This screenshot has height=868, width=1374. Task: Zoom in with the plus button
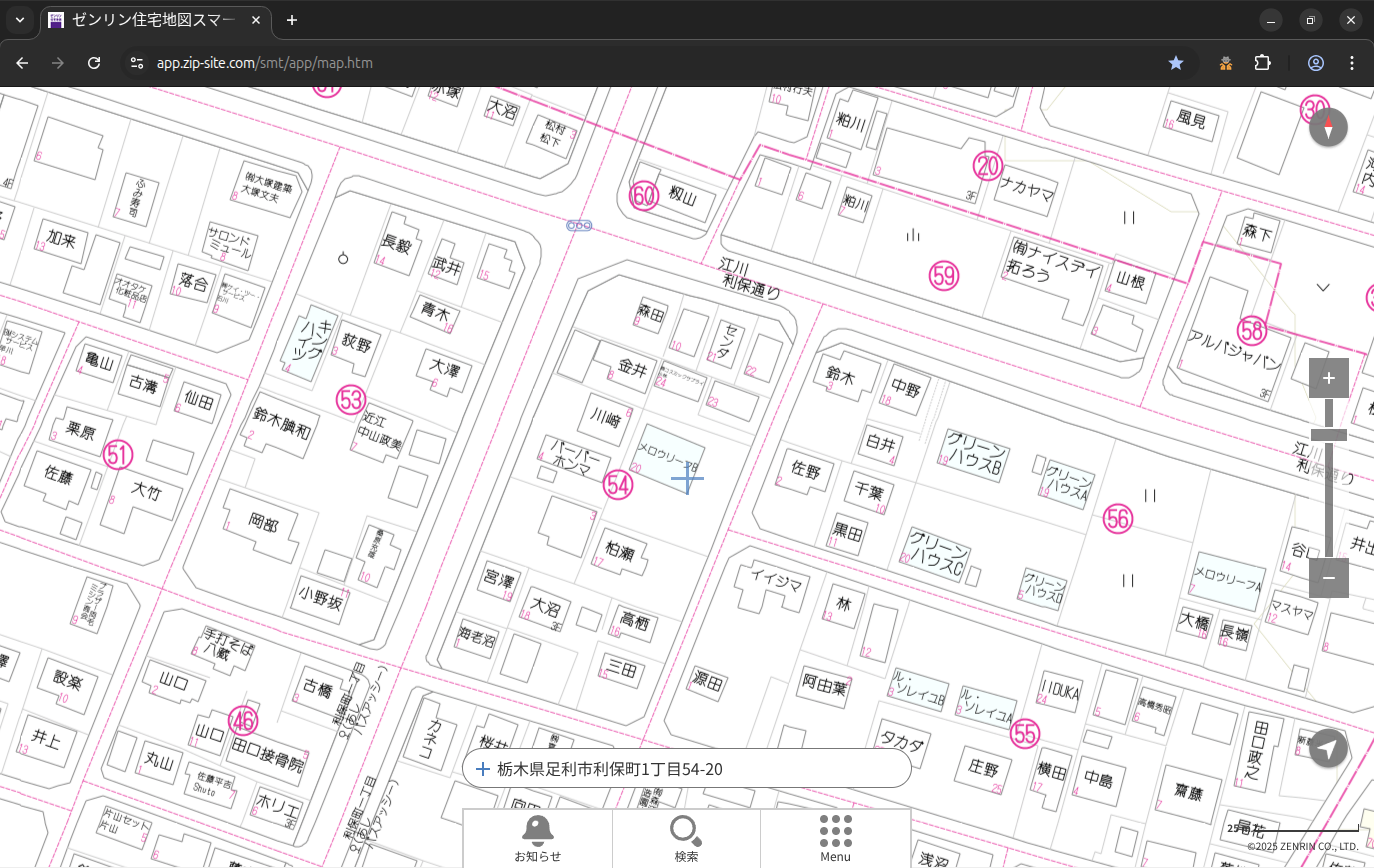[x=1328, y=378]
